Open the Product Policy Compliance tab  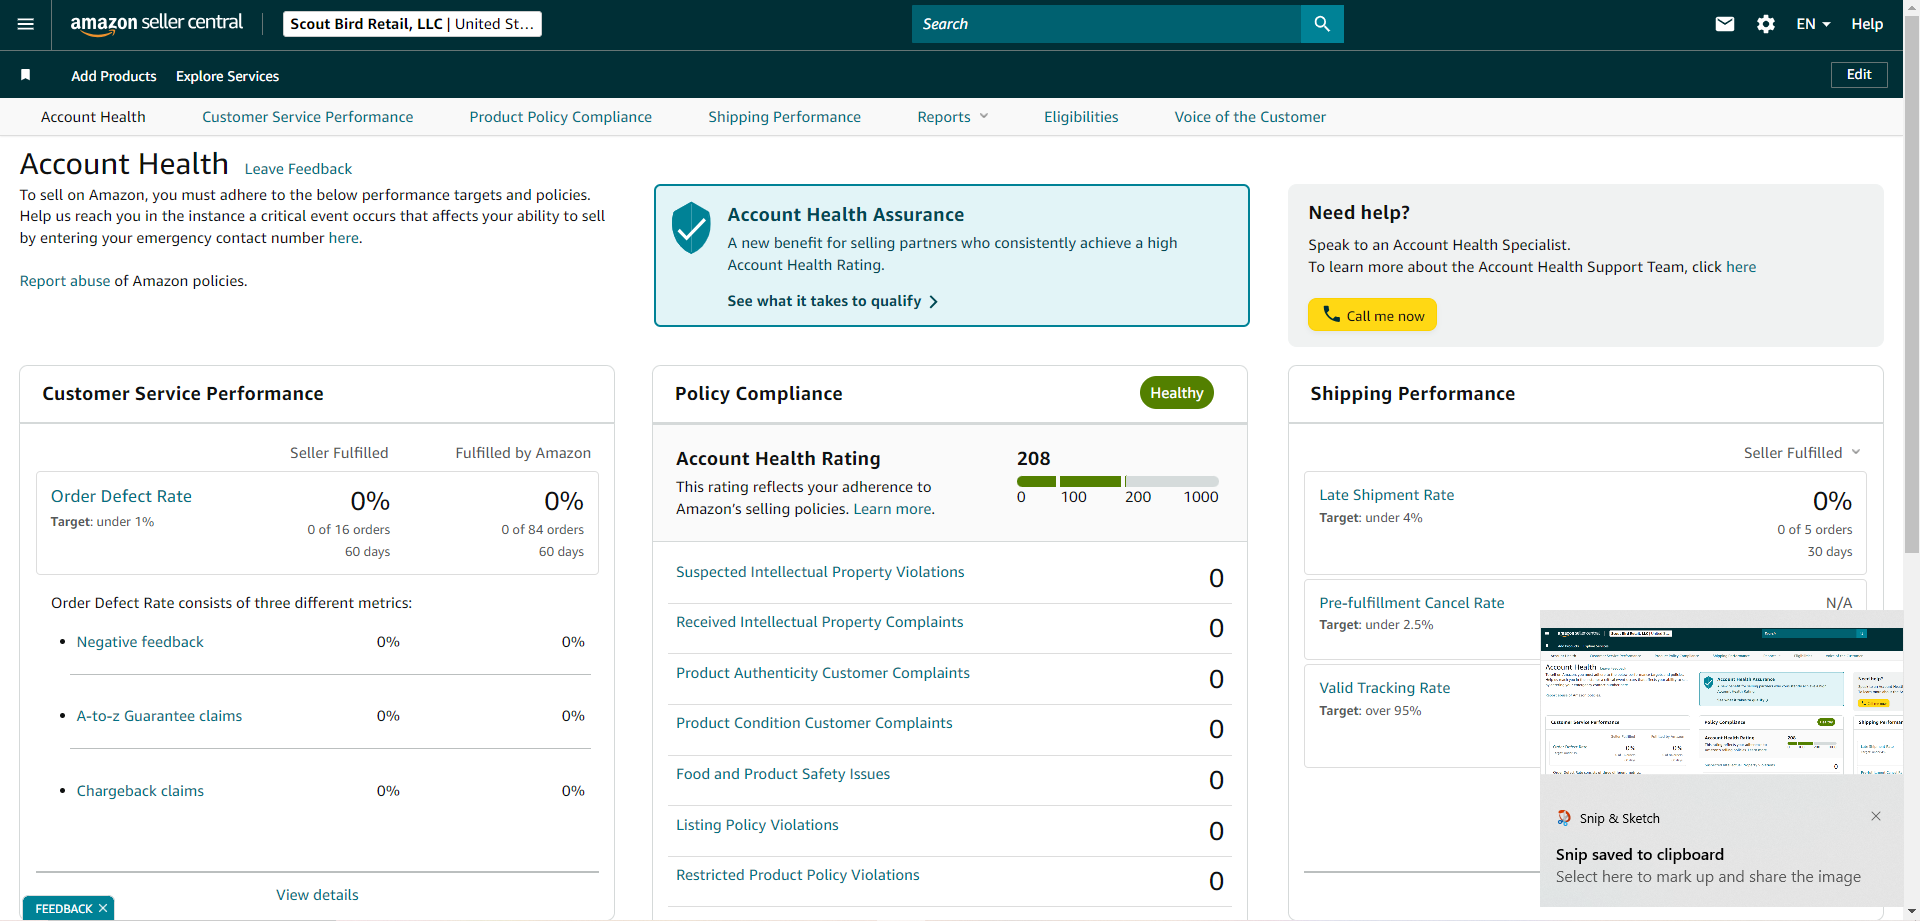point(560,117)
